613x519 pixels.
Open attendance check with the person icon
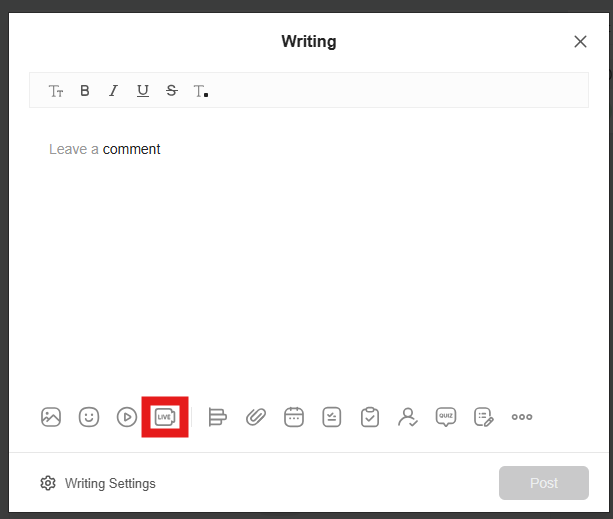[408, 417]
